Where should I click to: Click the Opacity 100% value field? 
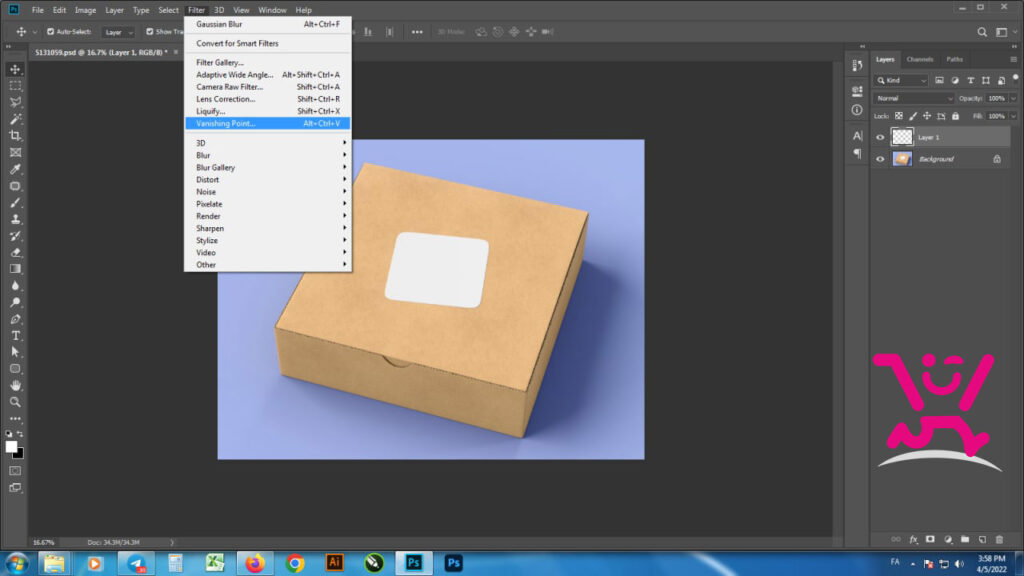click(x=997, y=98)
